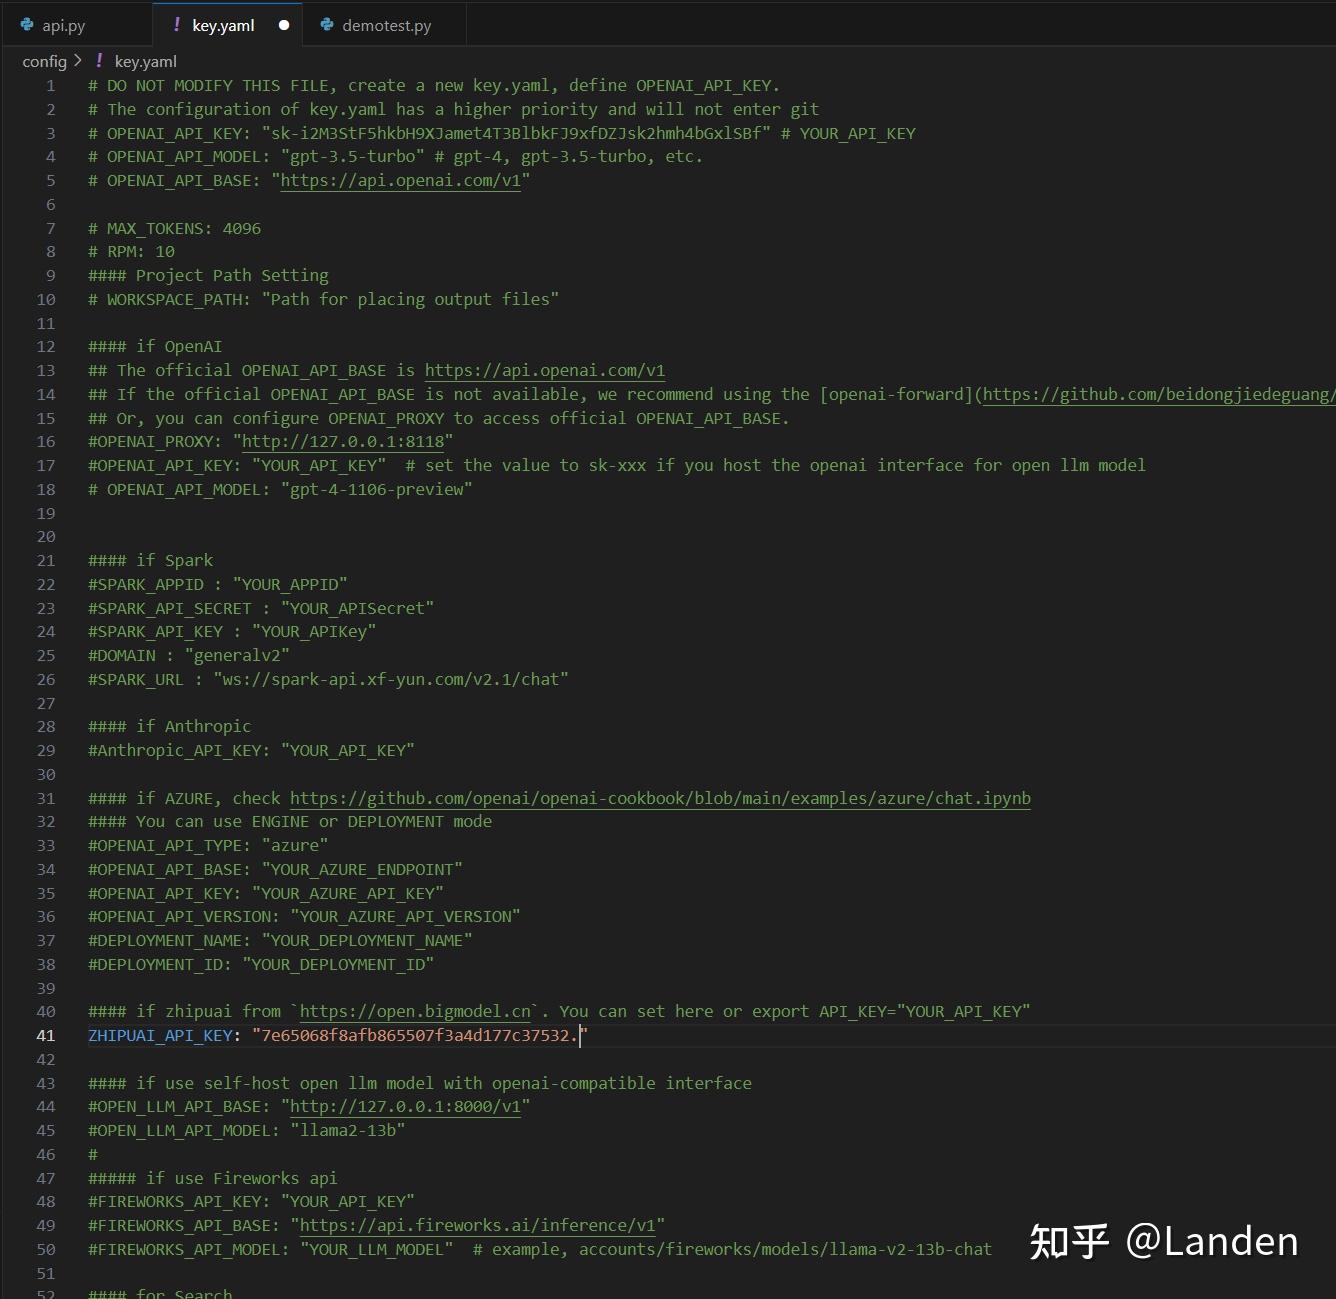This screenshot has width=1336, height=1299.
Task: Open the https://open.bigmodel.cn link
Action: [415, 1011]
